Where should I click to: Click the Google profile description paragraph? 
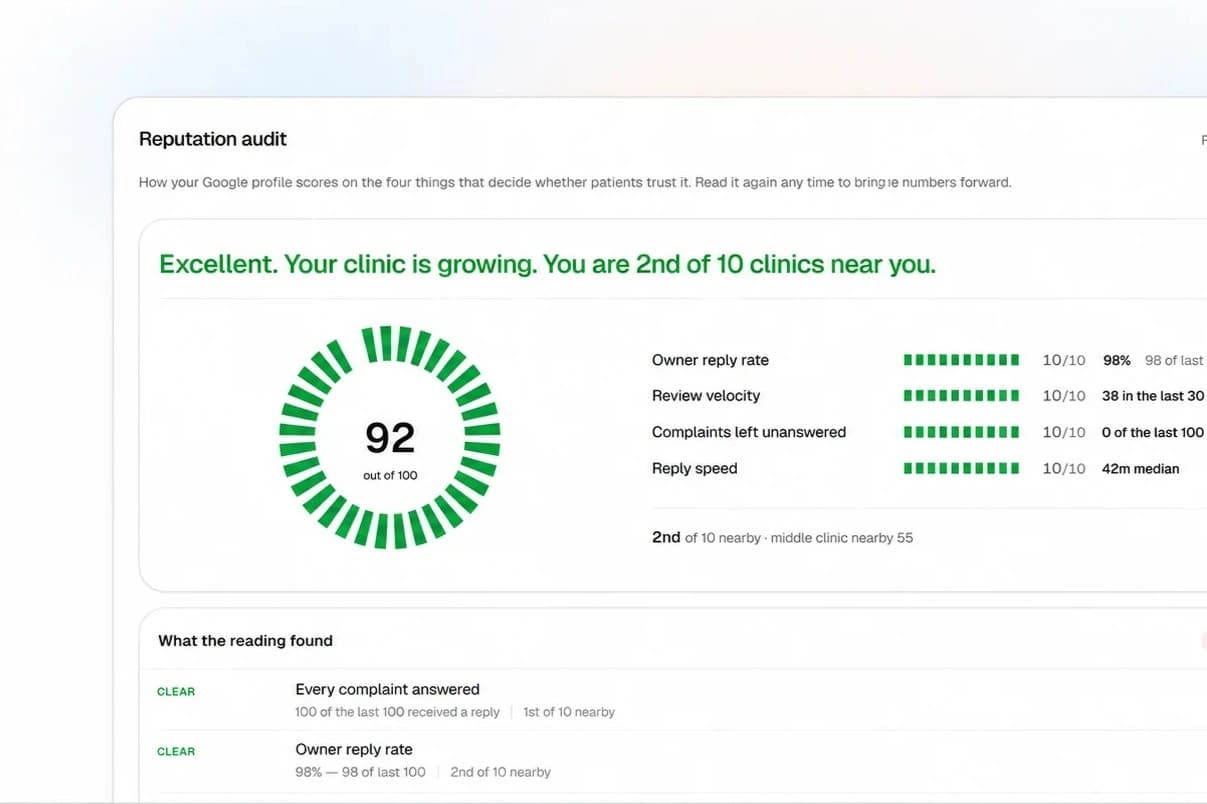575,183
